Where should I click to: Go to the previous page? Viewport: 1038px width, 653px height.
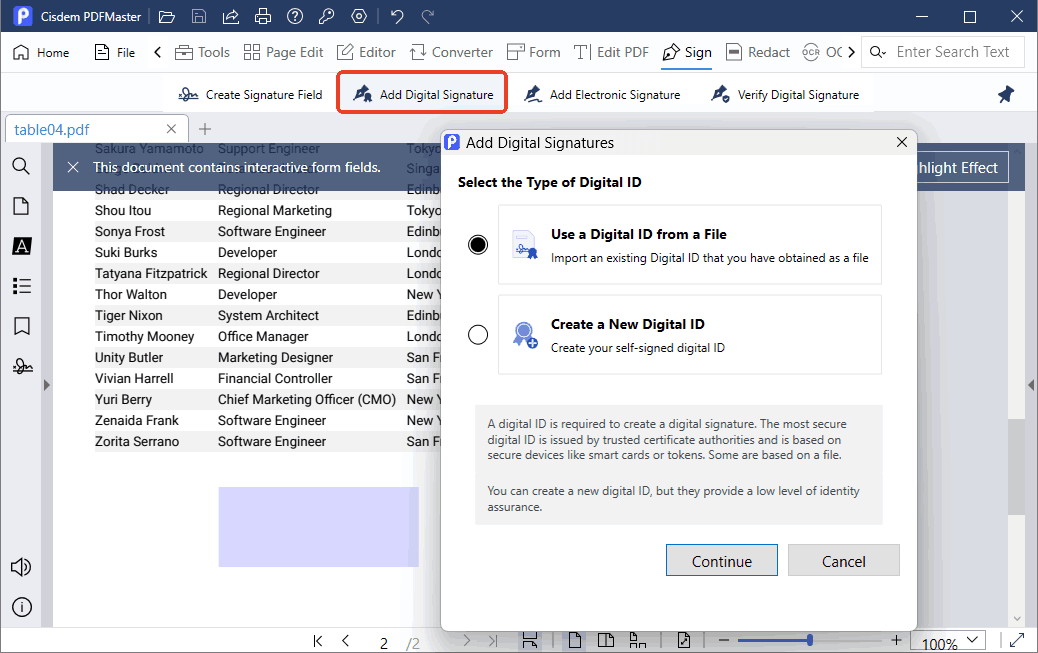[x=346, y=640]
